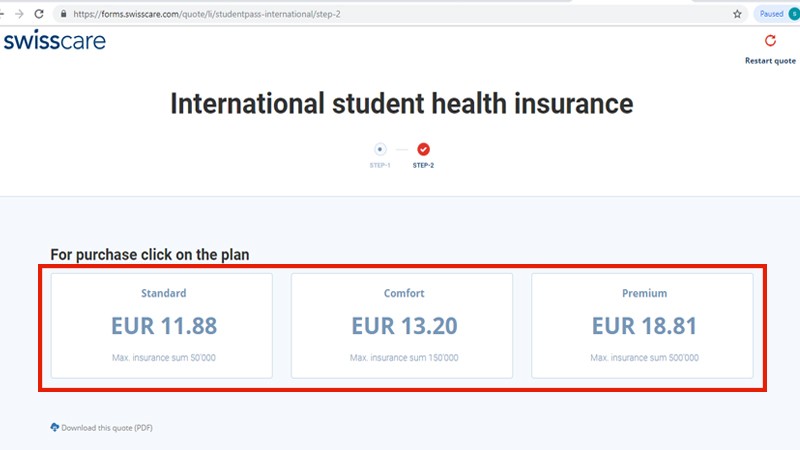Click the cloud download icon
The image size is (800, 450).
(55, 427)
